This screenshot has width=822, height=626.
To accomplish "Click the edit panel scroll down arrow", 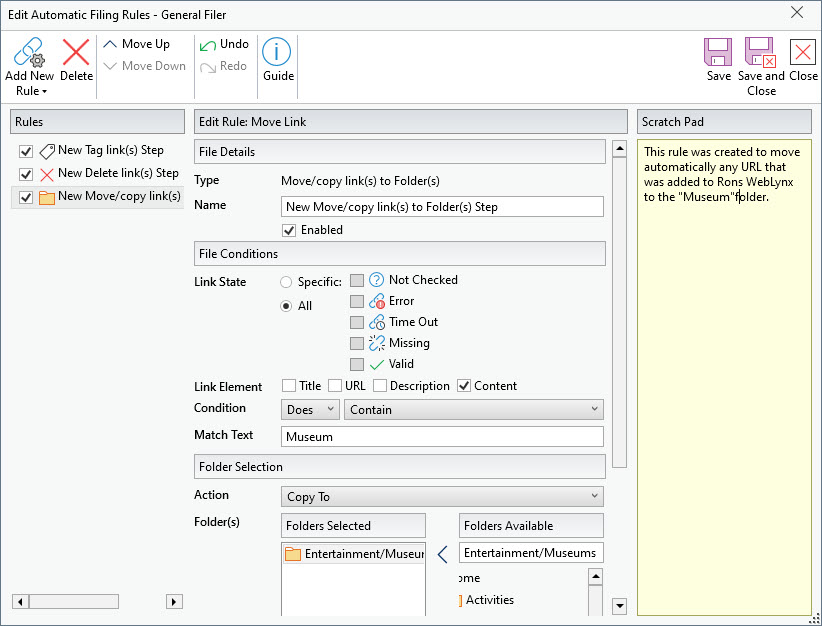I will tap(619, 606).
